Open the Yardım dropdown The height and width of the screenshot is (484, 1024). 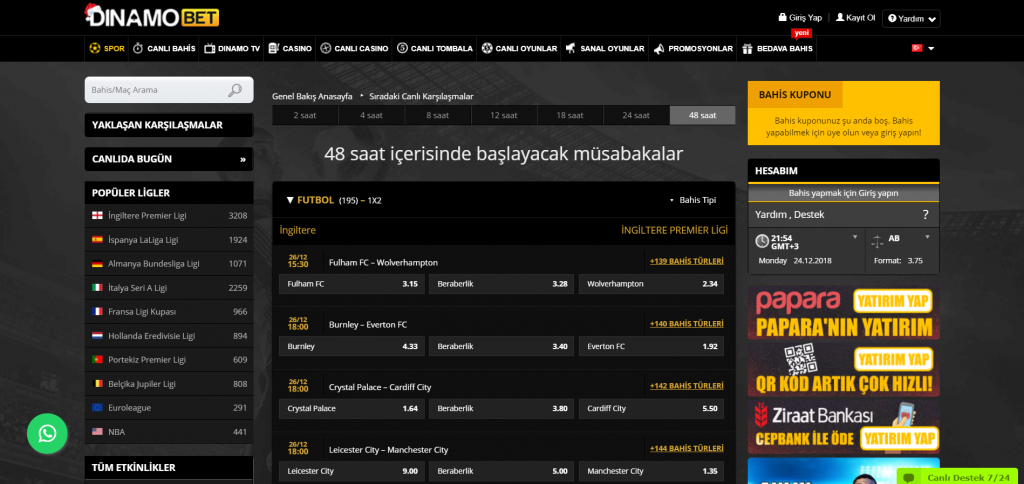(x=911, y=19)
